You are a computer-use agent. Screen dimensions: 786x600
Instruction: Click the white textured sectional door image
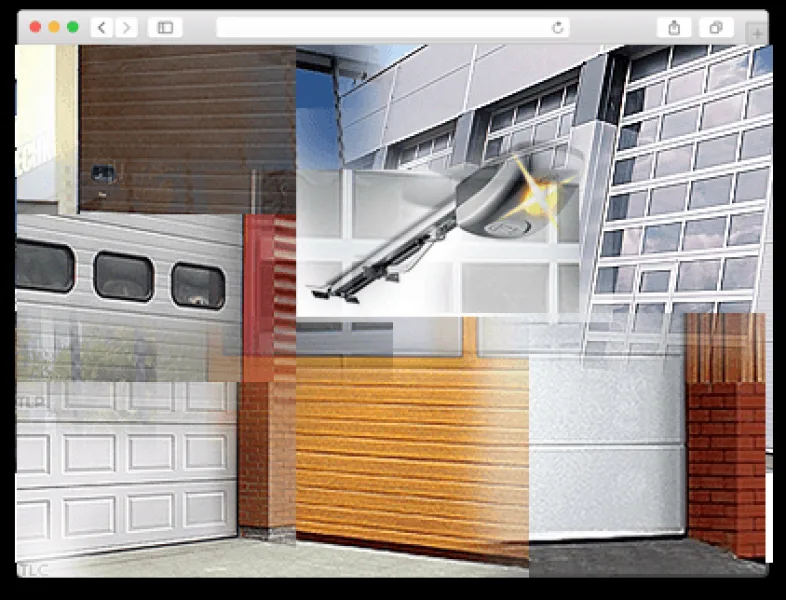[x=607, y=448]
